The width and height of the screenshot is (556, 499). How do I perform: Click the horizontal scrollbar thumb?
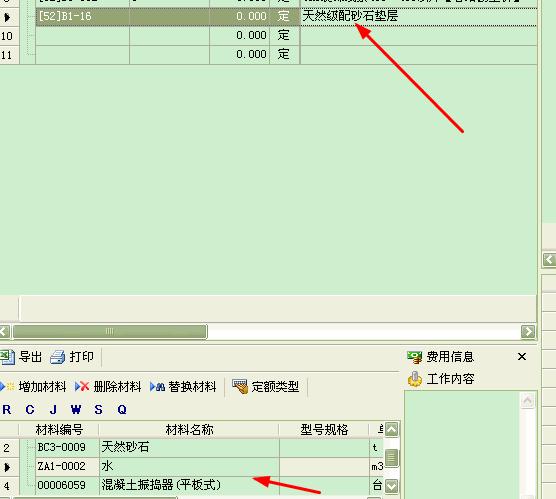coord(110,332)
